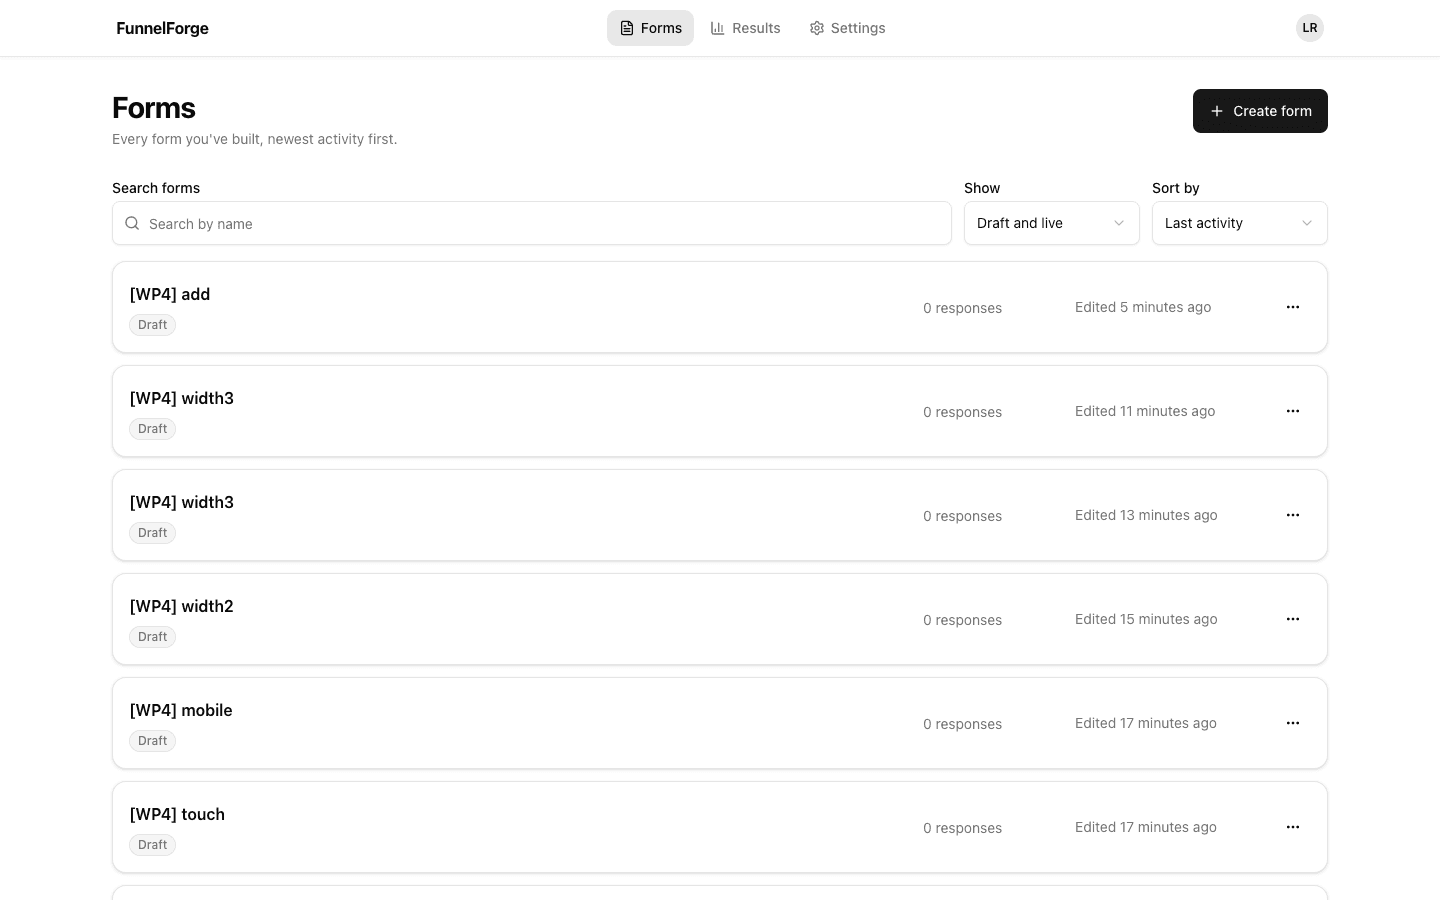The width and height of the screenshot is (1440, 900).
Task: Click 'Edited 11 minutes ago' text
Action: coord(1145,411)
